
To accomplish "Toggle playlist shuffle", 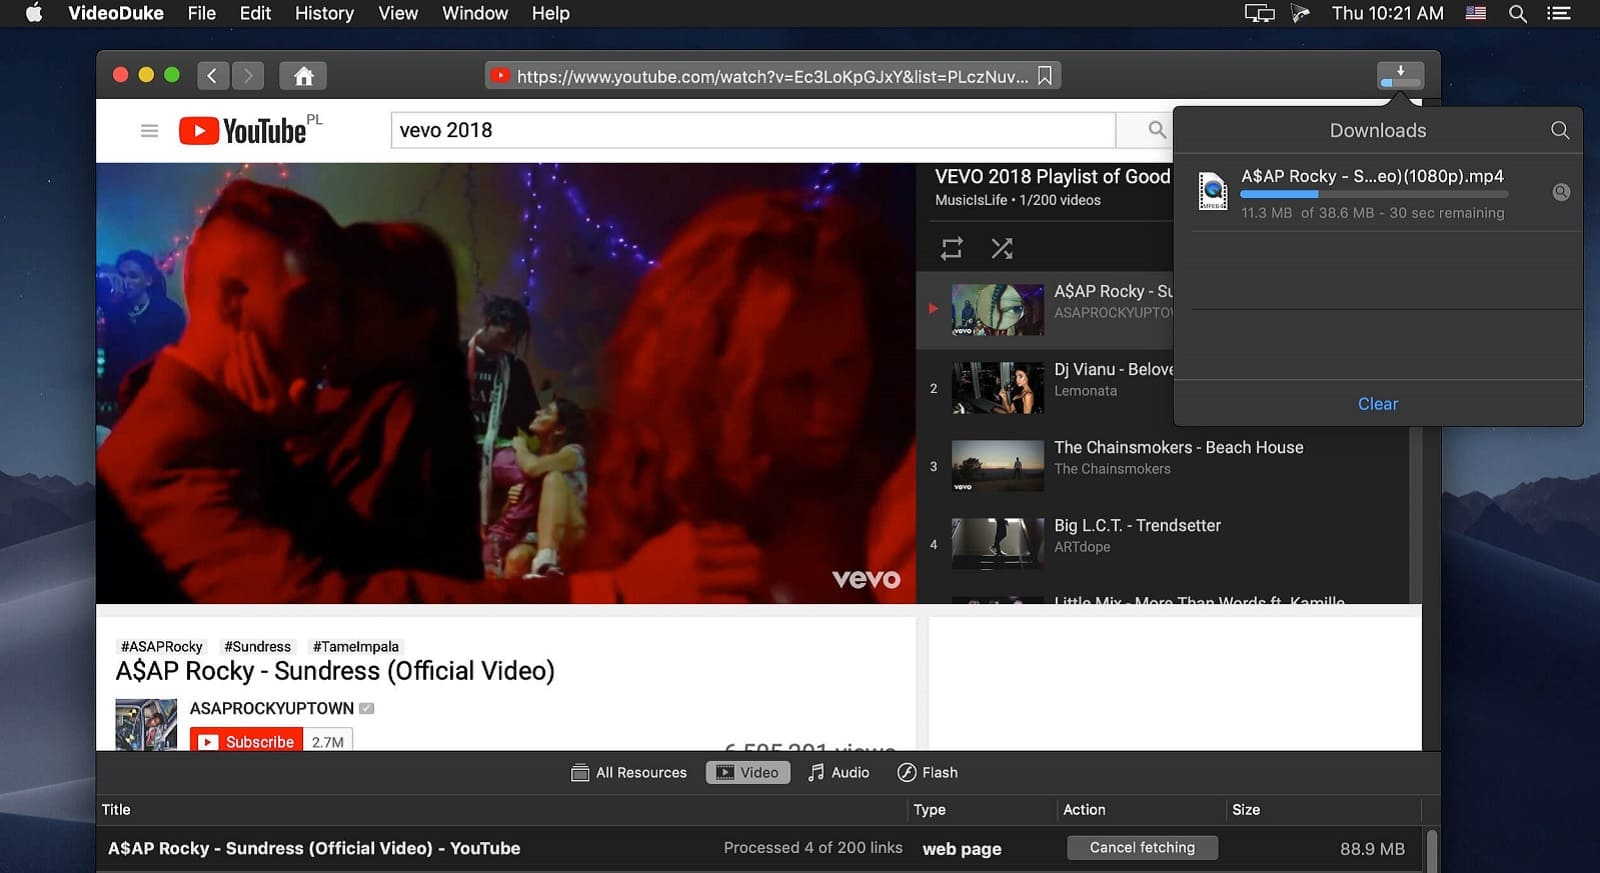I will pyautogui.click(x=1001, y=248).
